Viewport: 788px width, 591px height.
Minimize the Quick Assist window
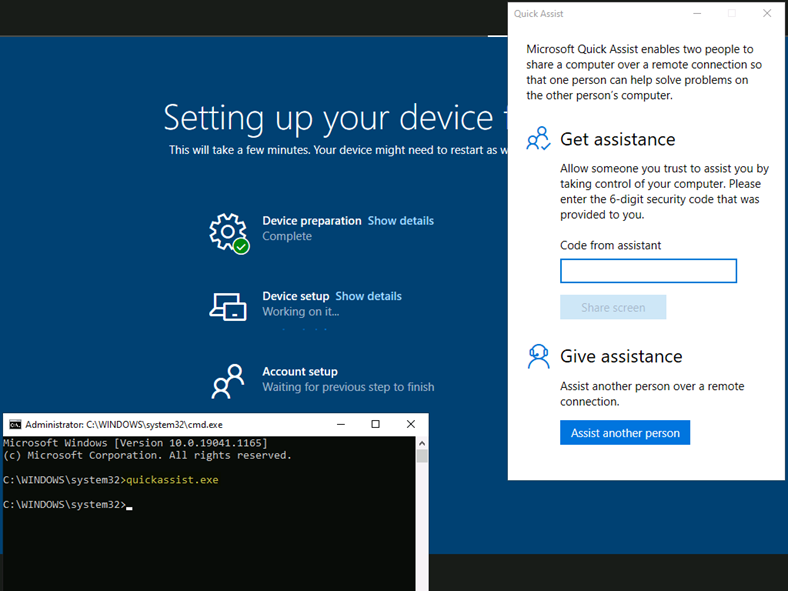pyautogui.click(x=697, y=14)
